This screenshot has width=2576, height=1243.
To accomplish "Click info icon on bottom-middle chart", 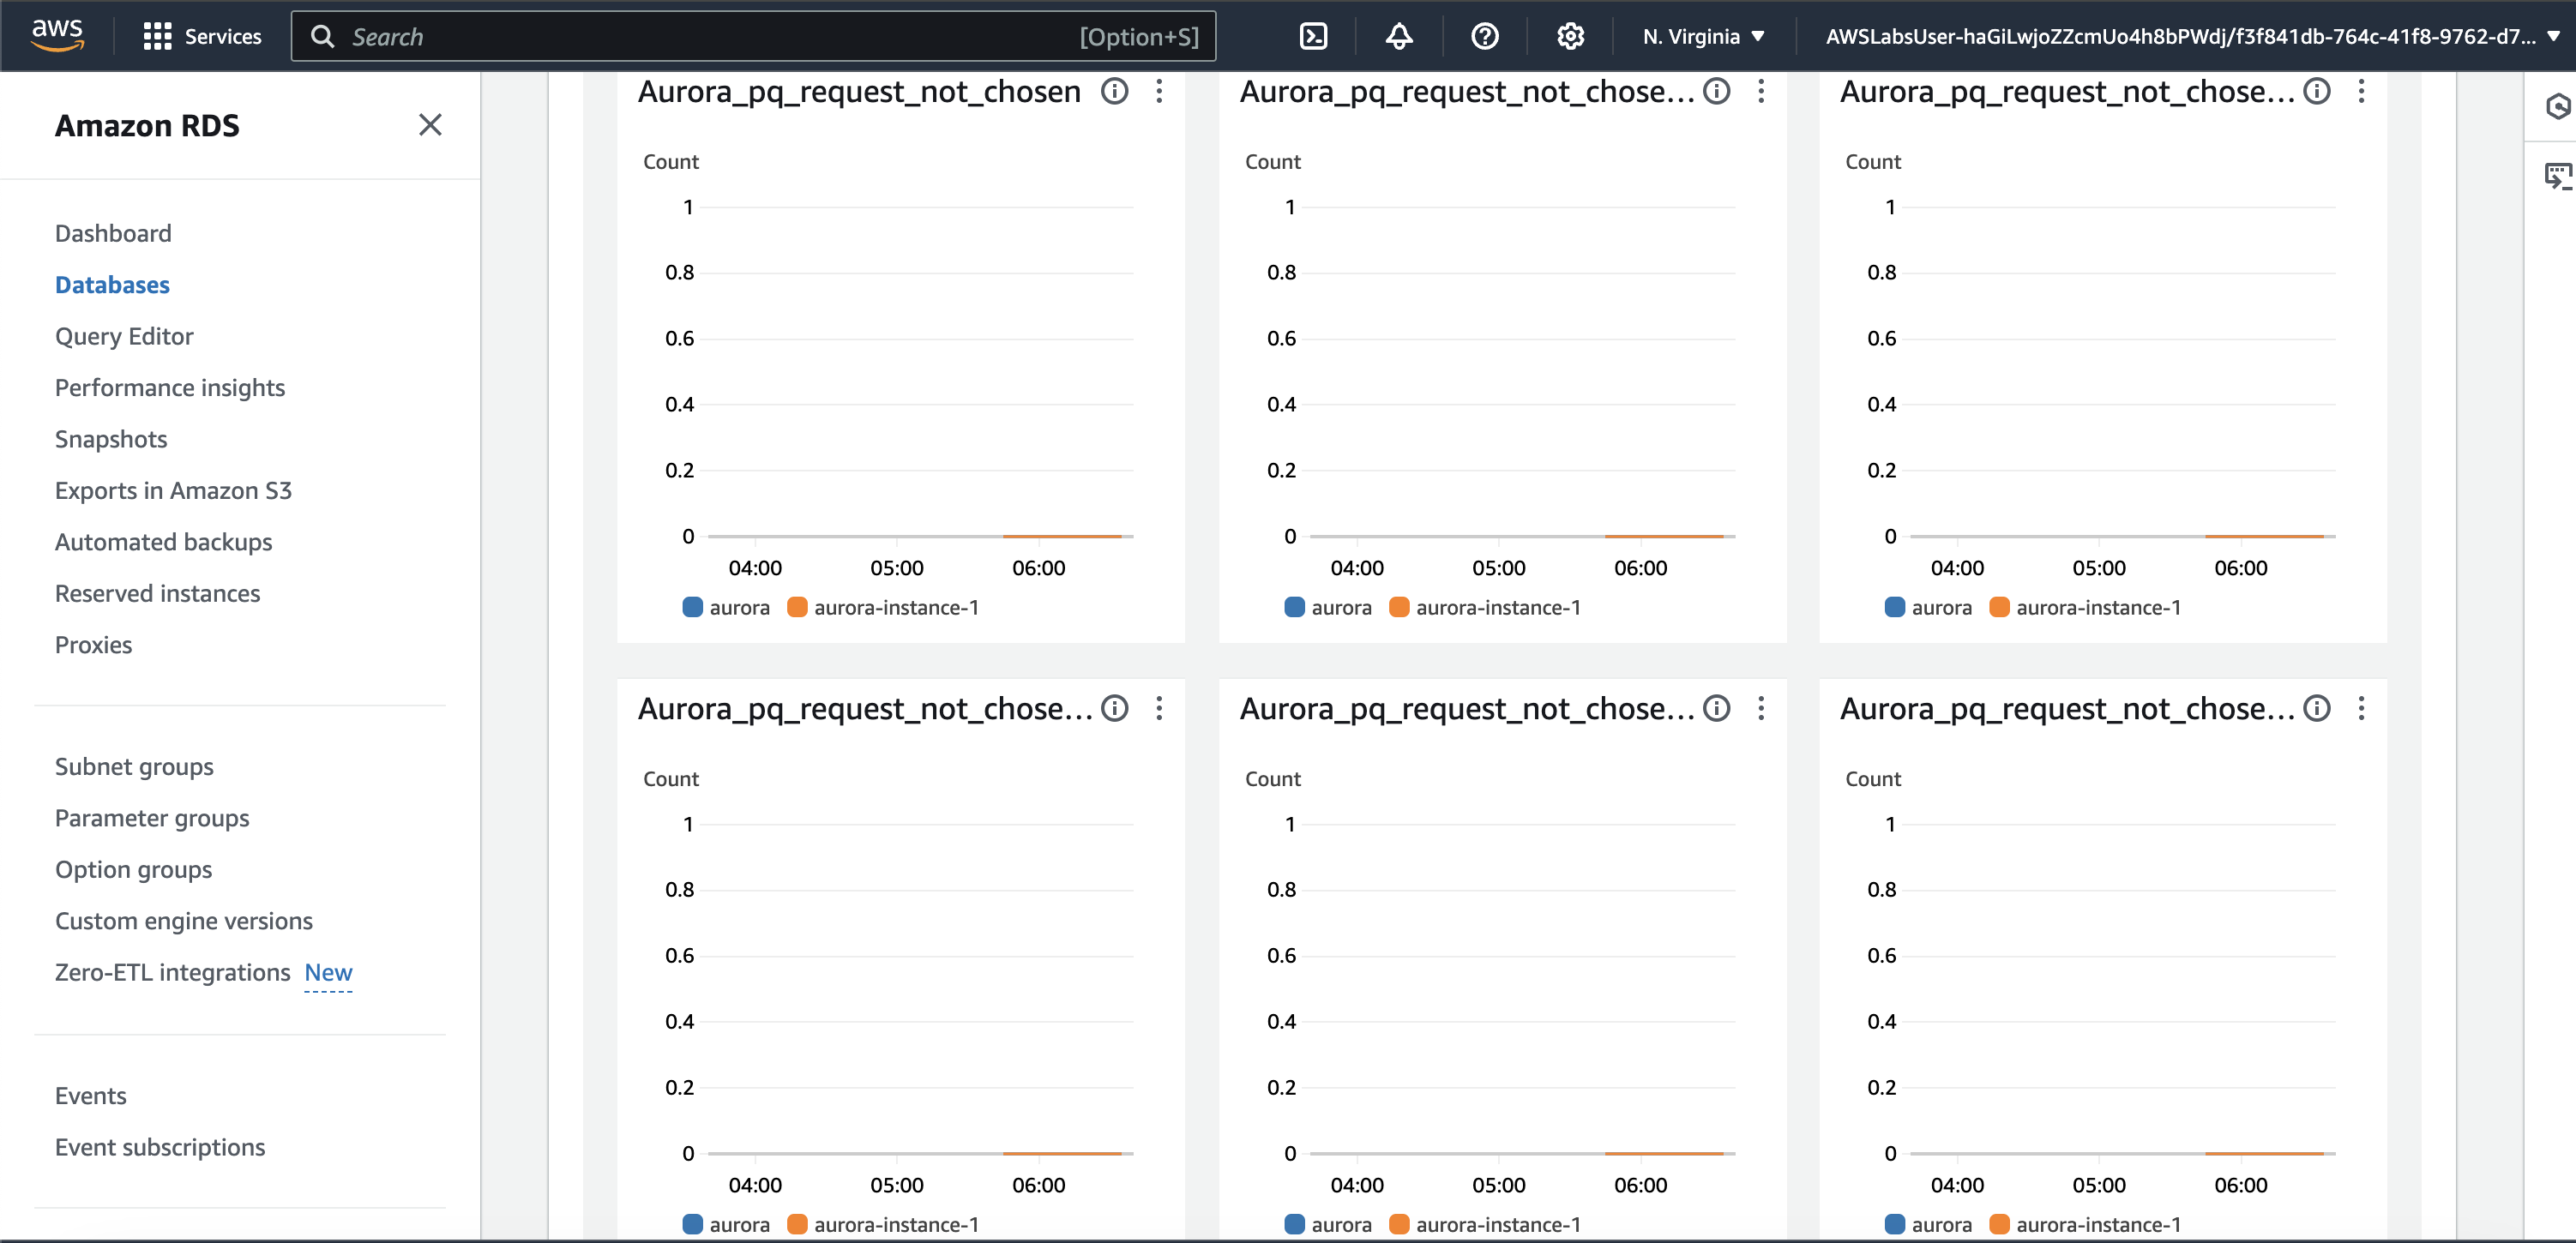I will [1716, 708].
